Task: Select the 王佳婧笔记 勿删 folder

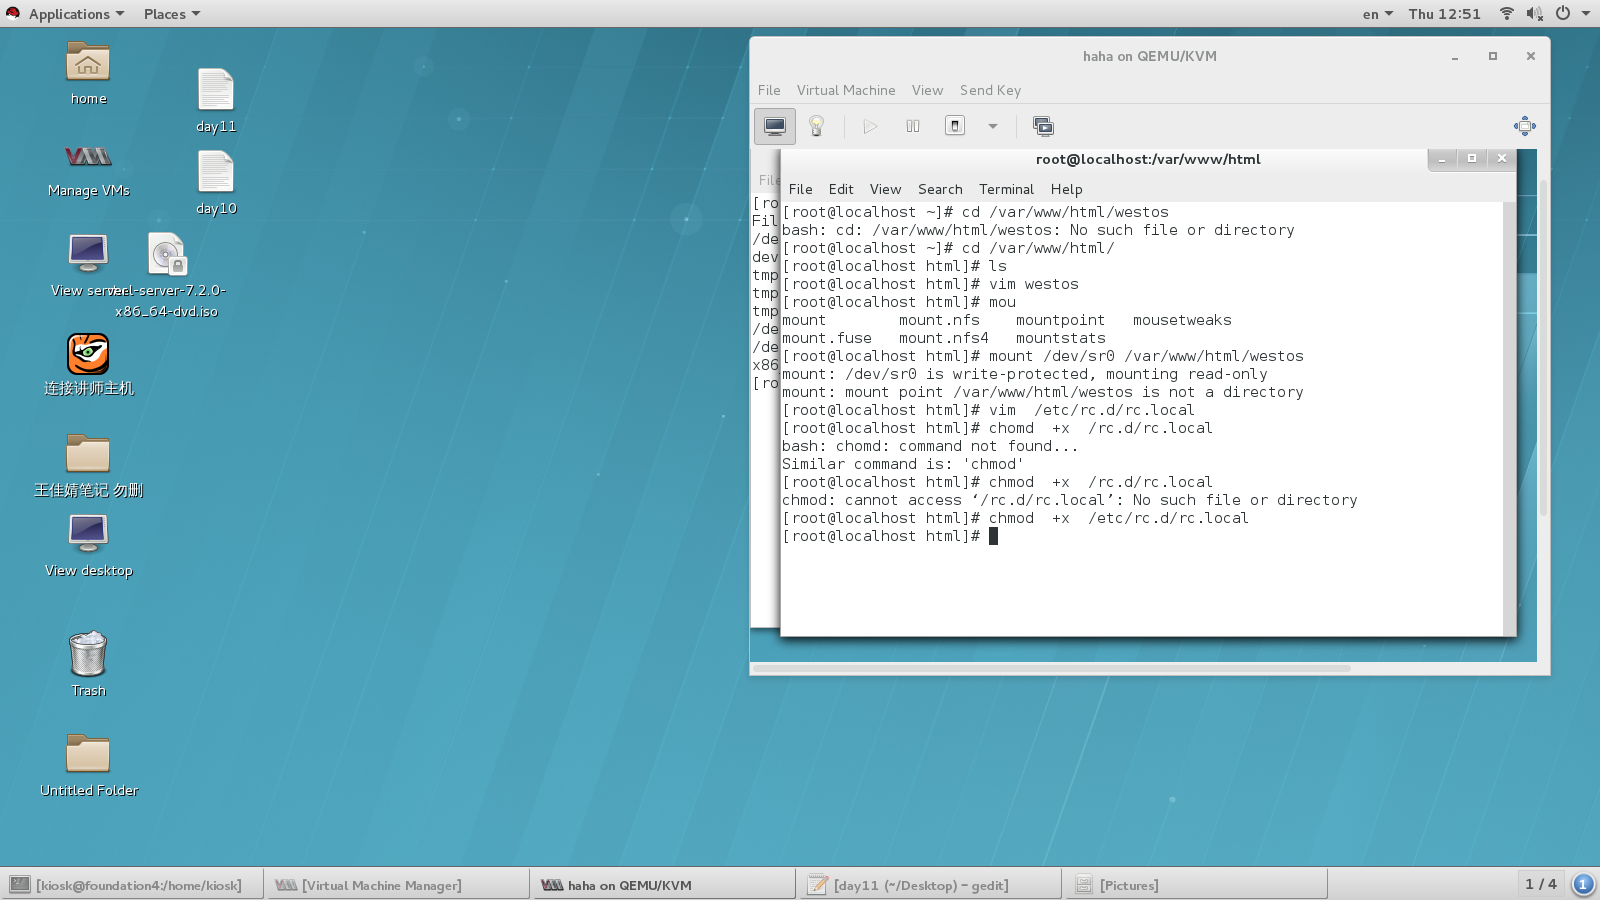Action: [88, 465]
